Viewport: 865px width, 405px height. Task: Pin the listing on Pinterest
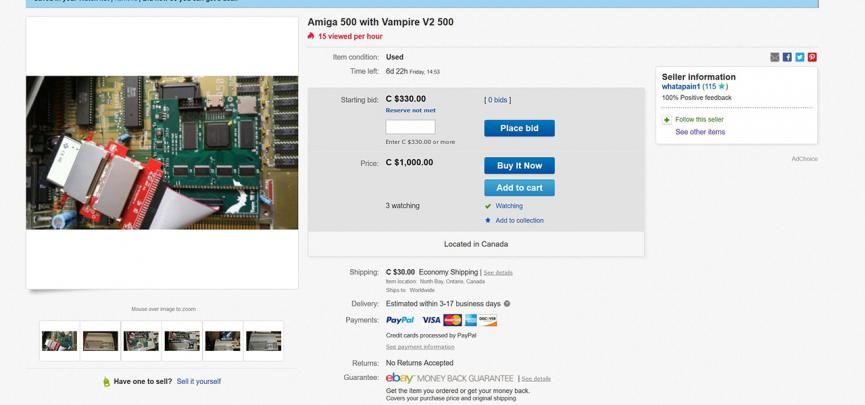tap(812, 57)
